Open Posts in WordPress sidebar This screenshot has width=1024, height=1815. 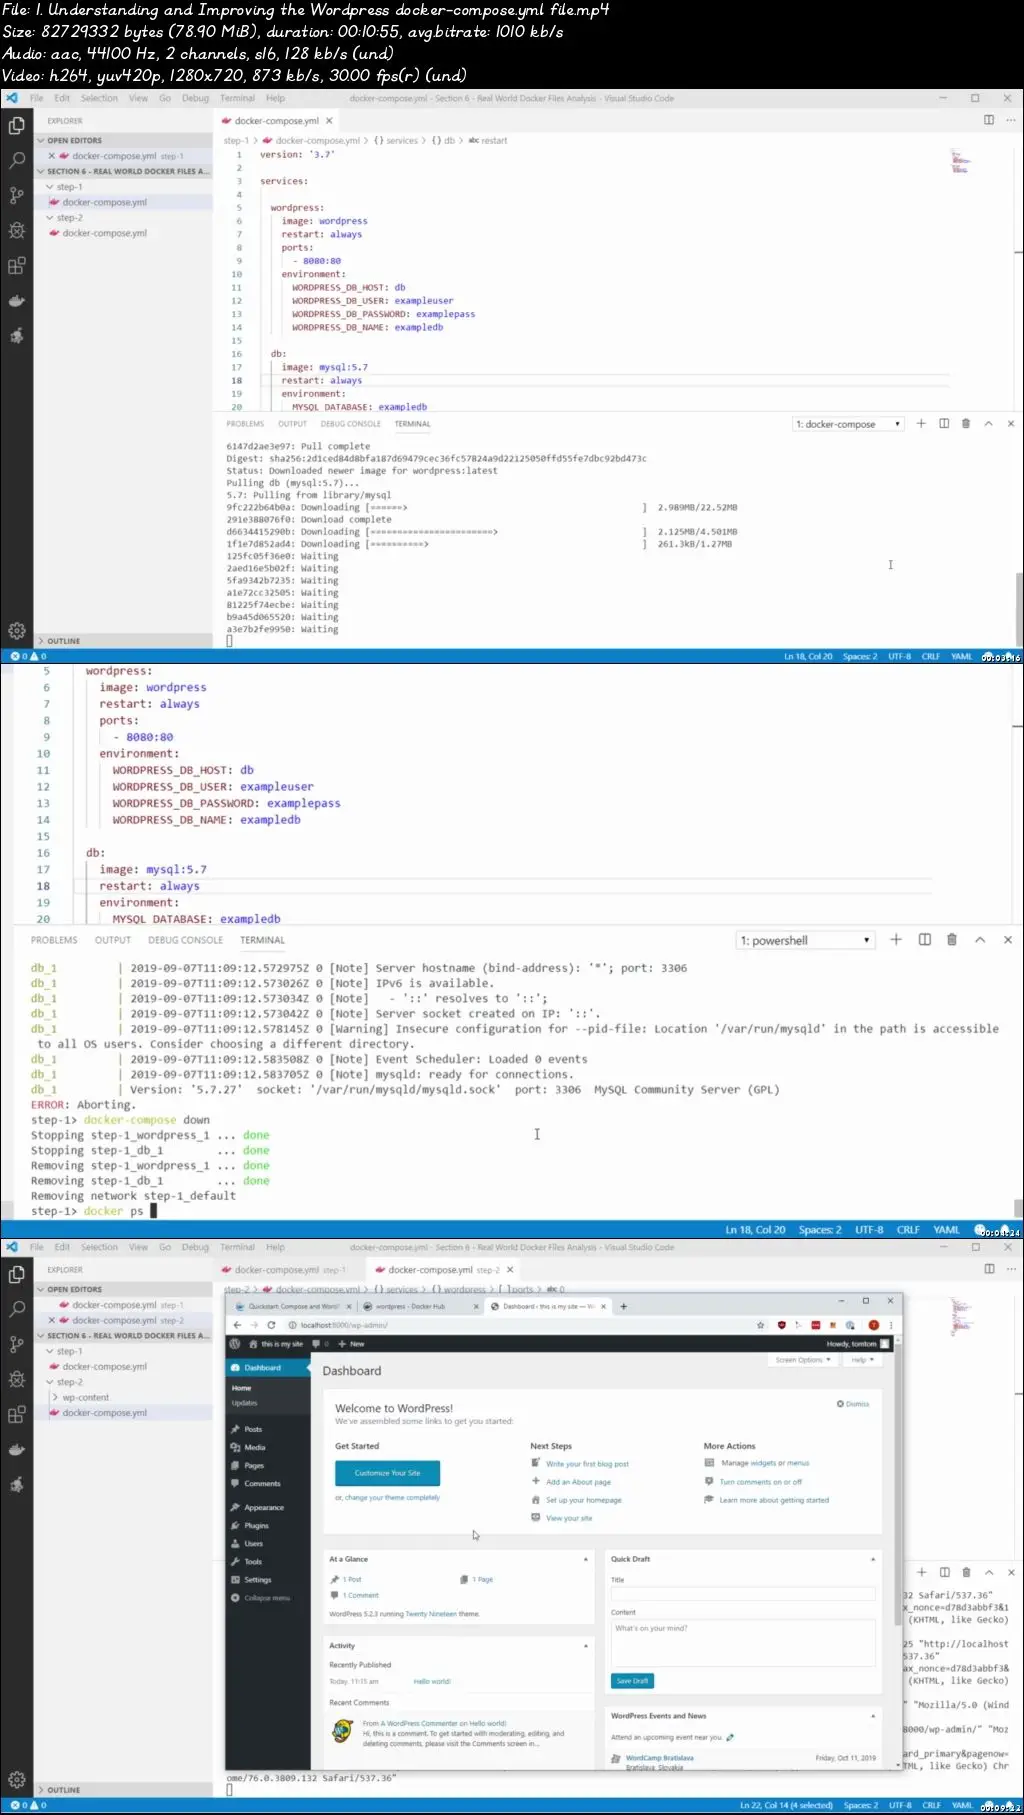[253, 1430]
